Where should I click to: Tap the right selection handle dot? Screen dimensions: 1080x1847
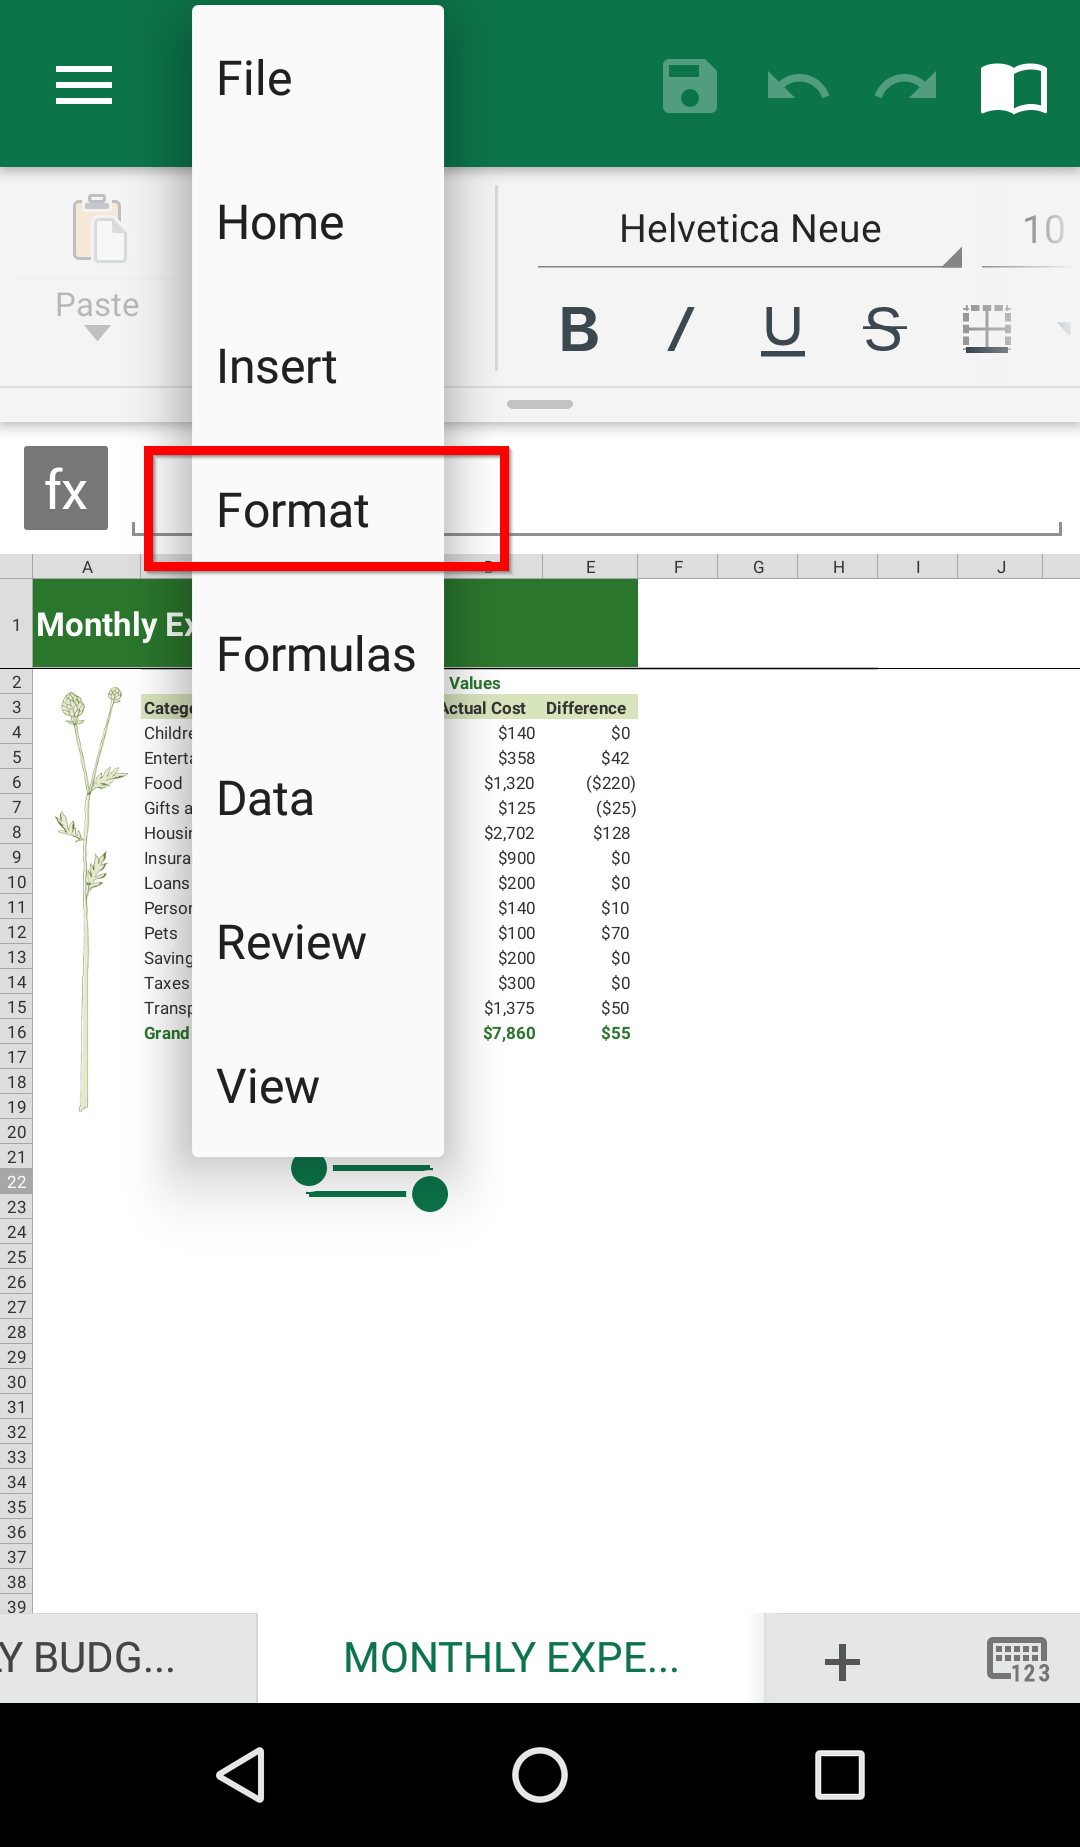point(430,1193)
